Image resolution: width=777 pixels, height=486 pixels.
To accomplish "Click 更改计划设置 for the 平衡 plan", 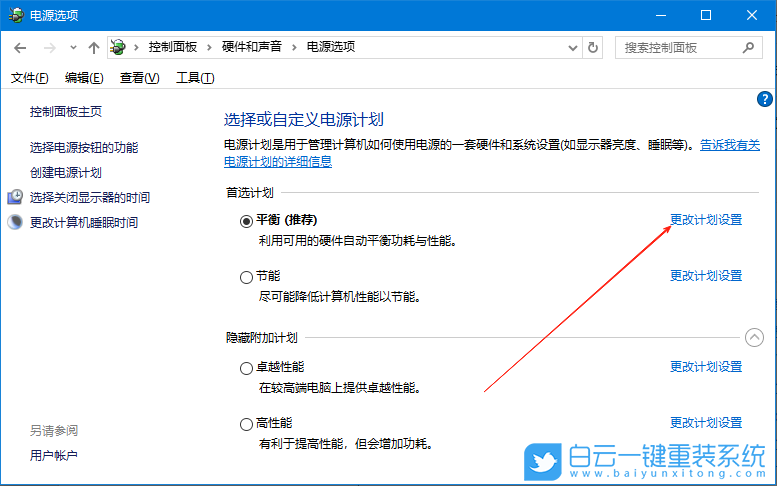I will pos(706,219).
